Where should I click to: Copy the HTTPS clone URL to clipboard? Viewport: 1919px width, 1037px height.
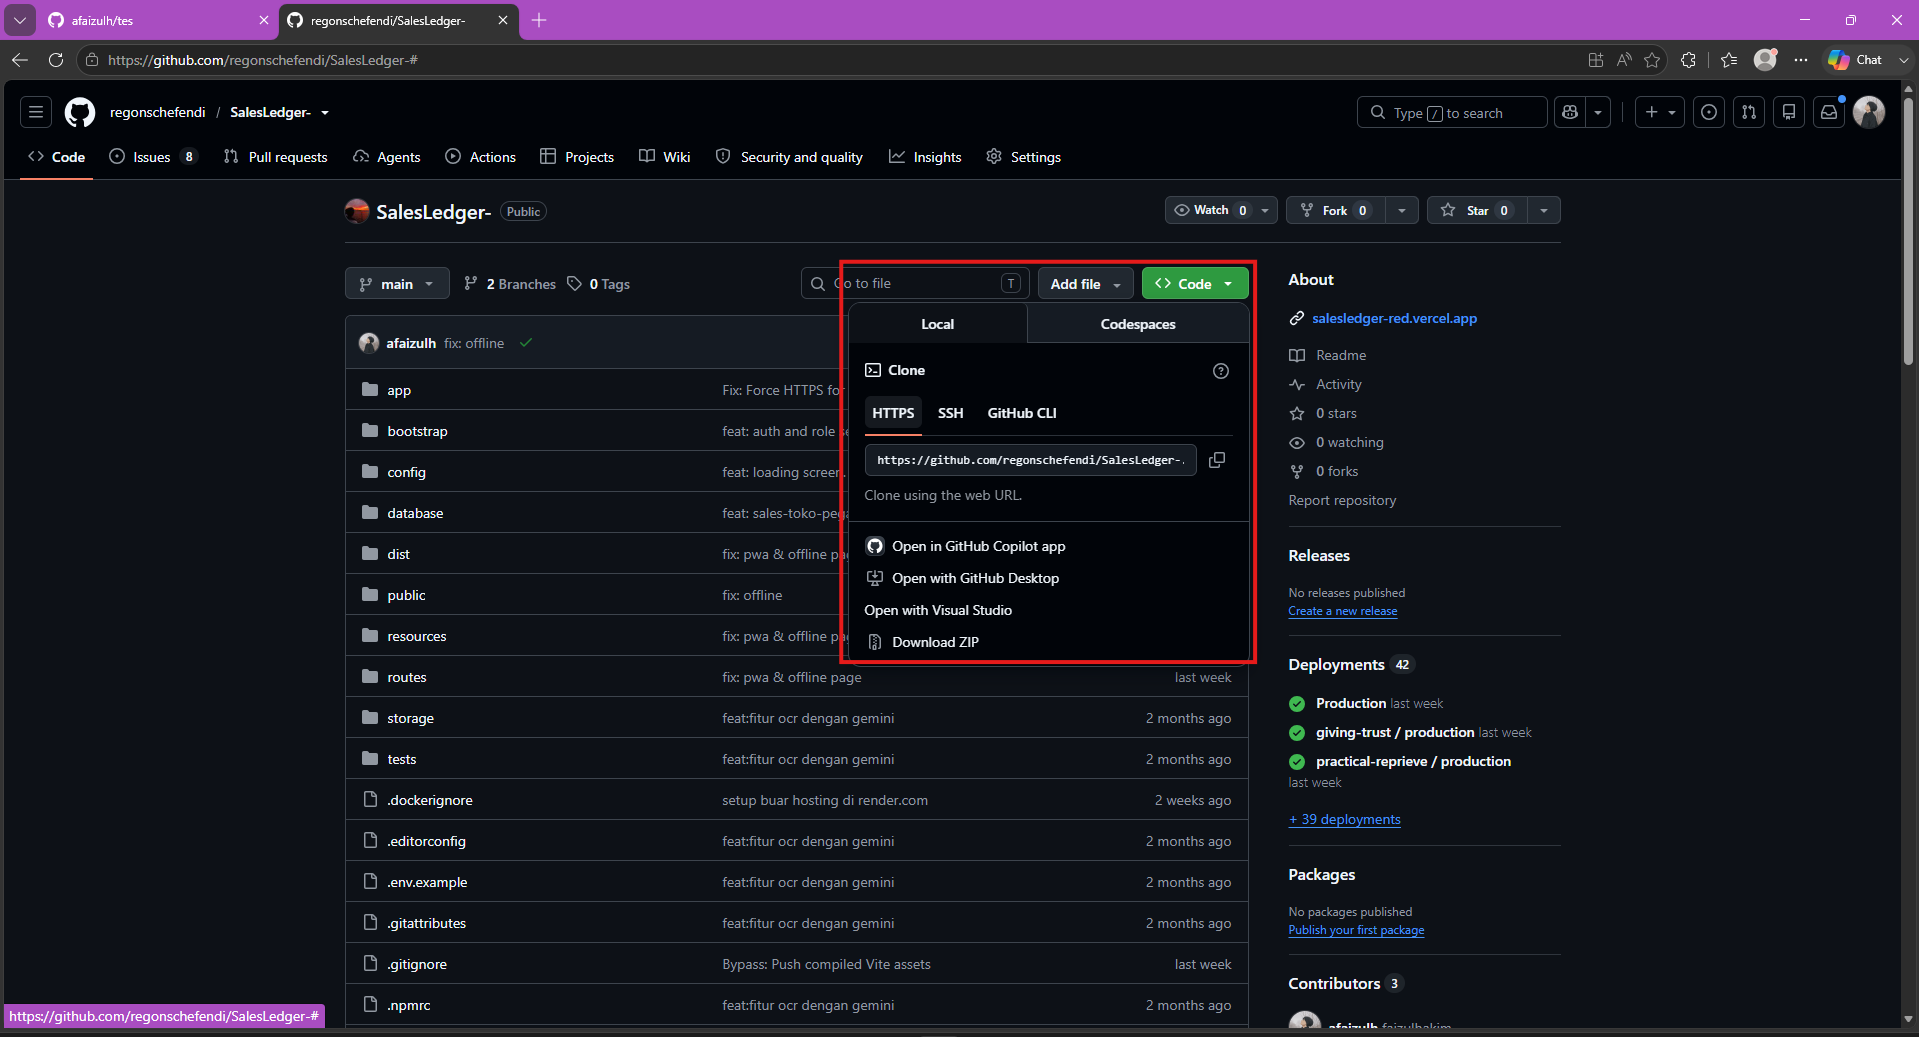pyautogui.click(x=1217, y=460)
